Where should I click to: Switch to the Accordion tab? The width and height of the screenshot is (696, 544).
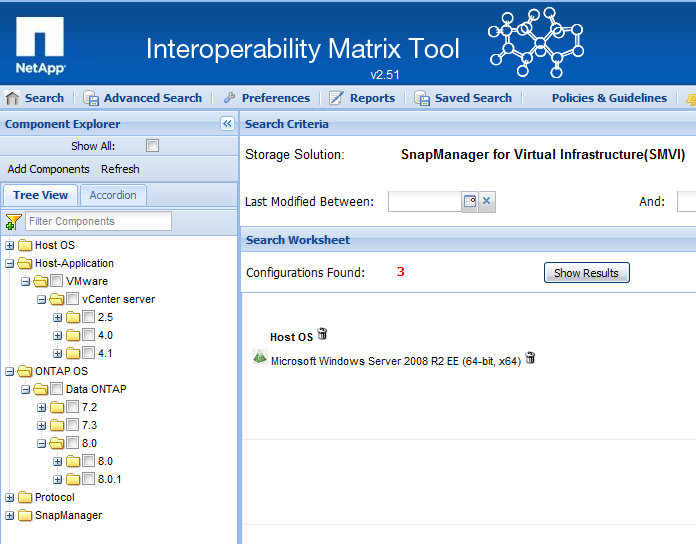[113, 195]
